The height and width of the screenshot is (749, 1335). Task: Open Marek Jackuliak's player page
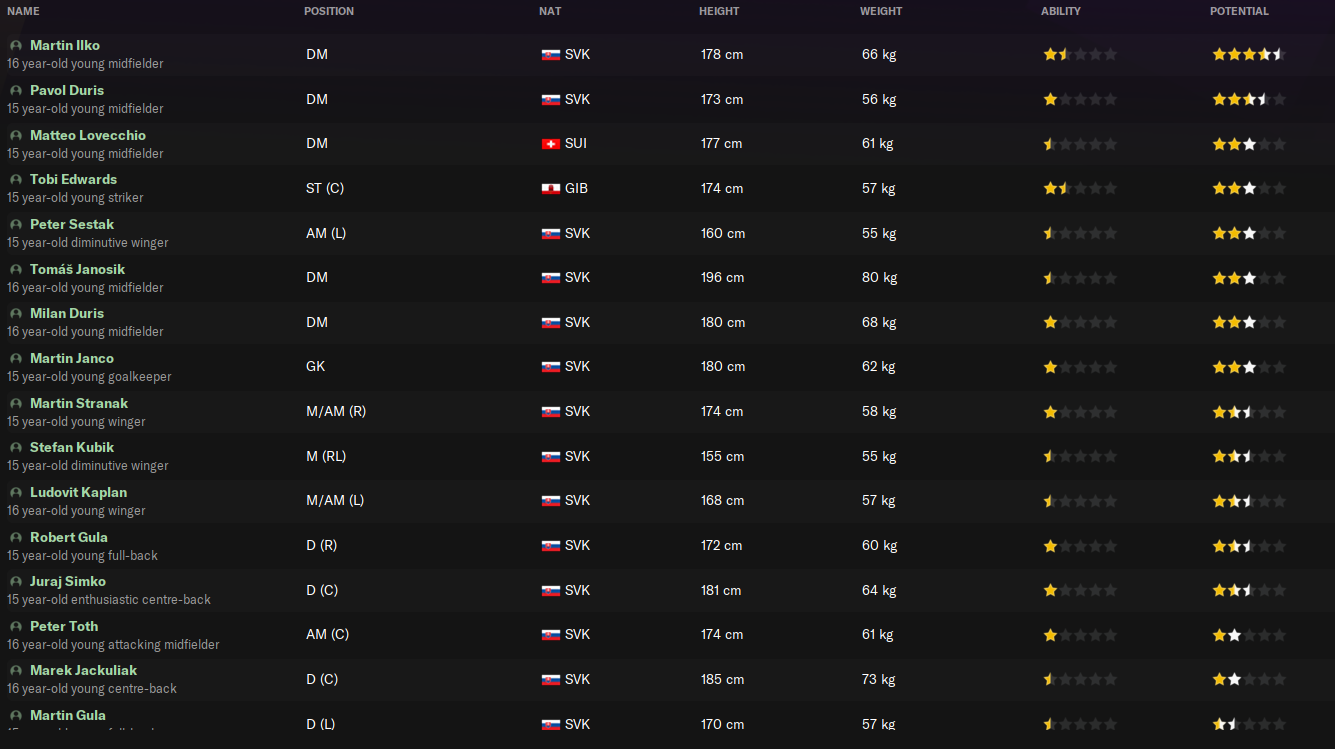pyautogui.click(x=83, y=671)
